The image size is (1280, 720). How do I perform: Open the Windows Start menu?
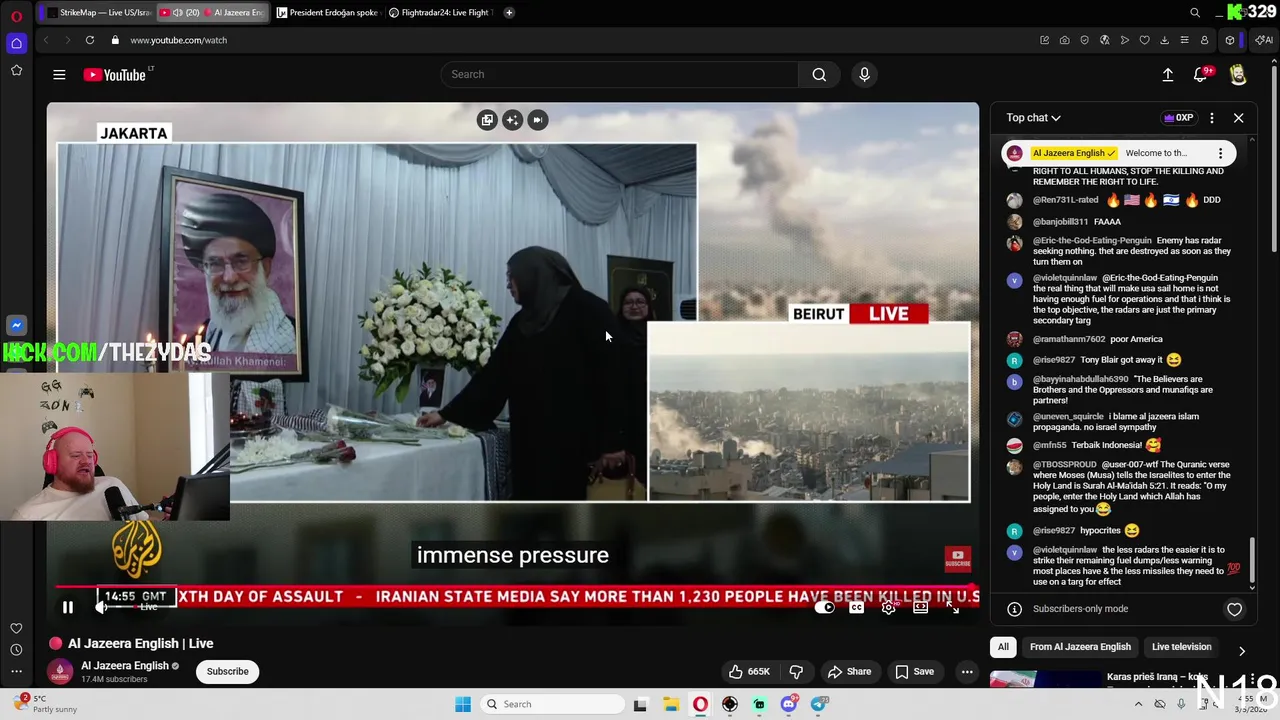[463, 704]
